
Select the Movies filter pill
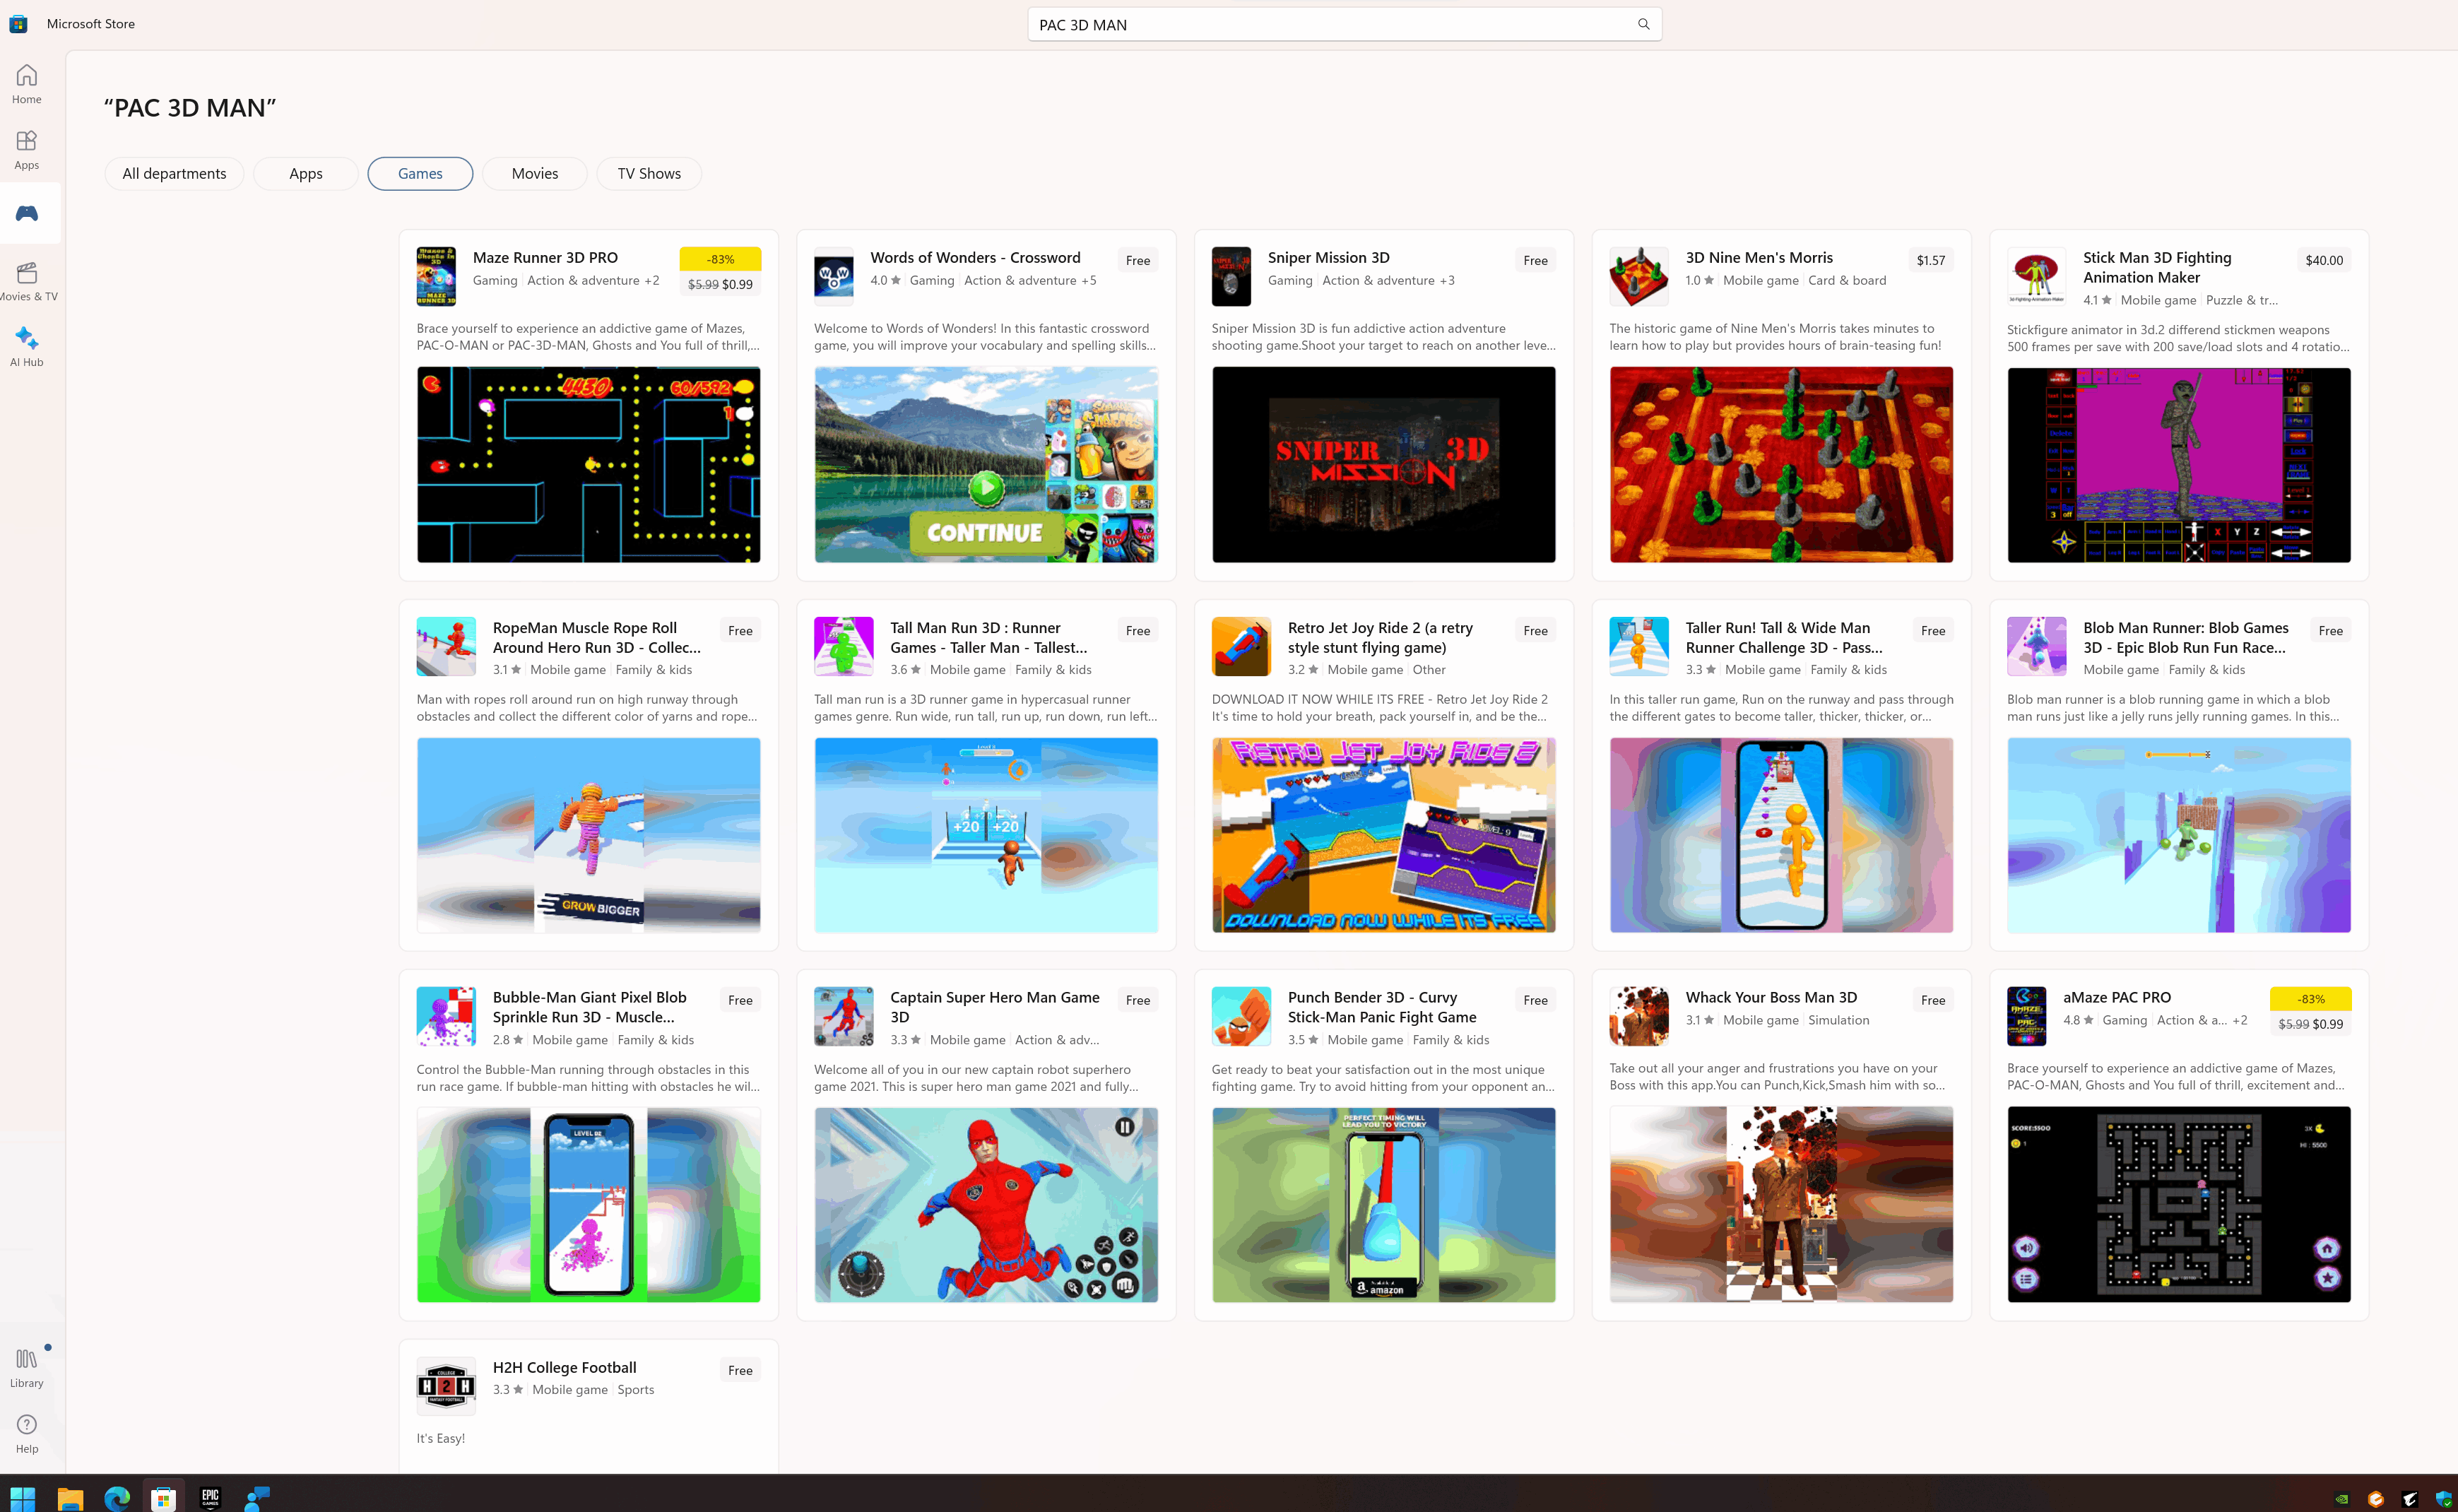pos(534,173)
